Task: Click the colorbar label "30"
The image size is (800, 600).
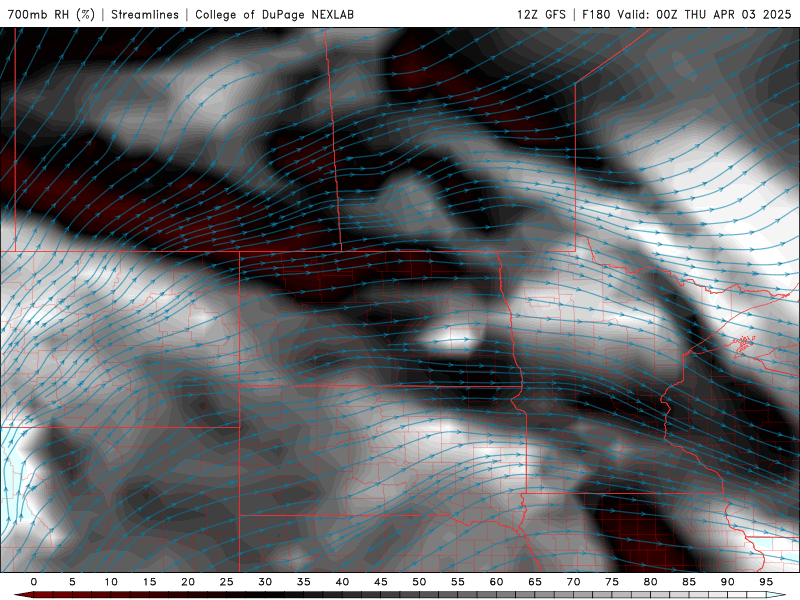Action: point(265,582)
